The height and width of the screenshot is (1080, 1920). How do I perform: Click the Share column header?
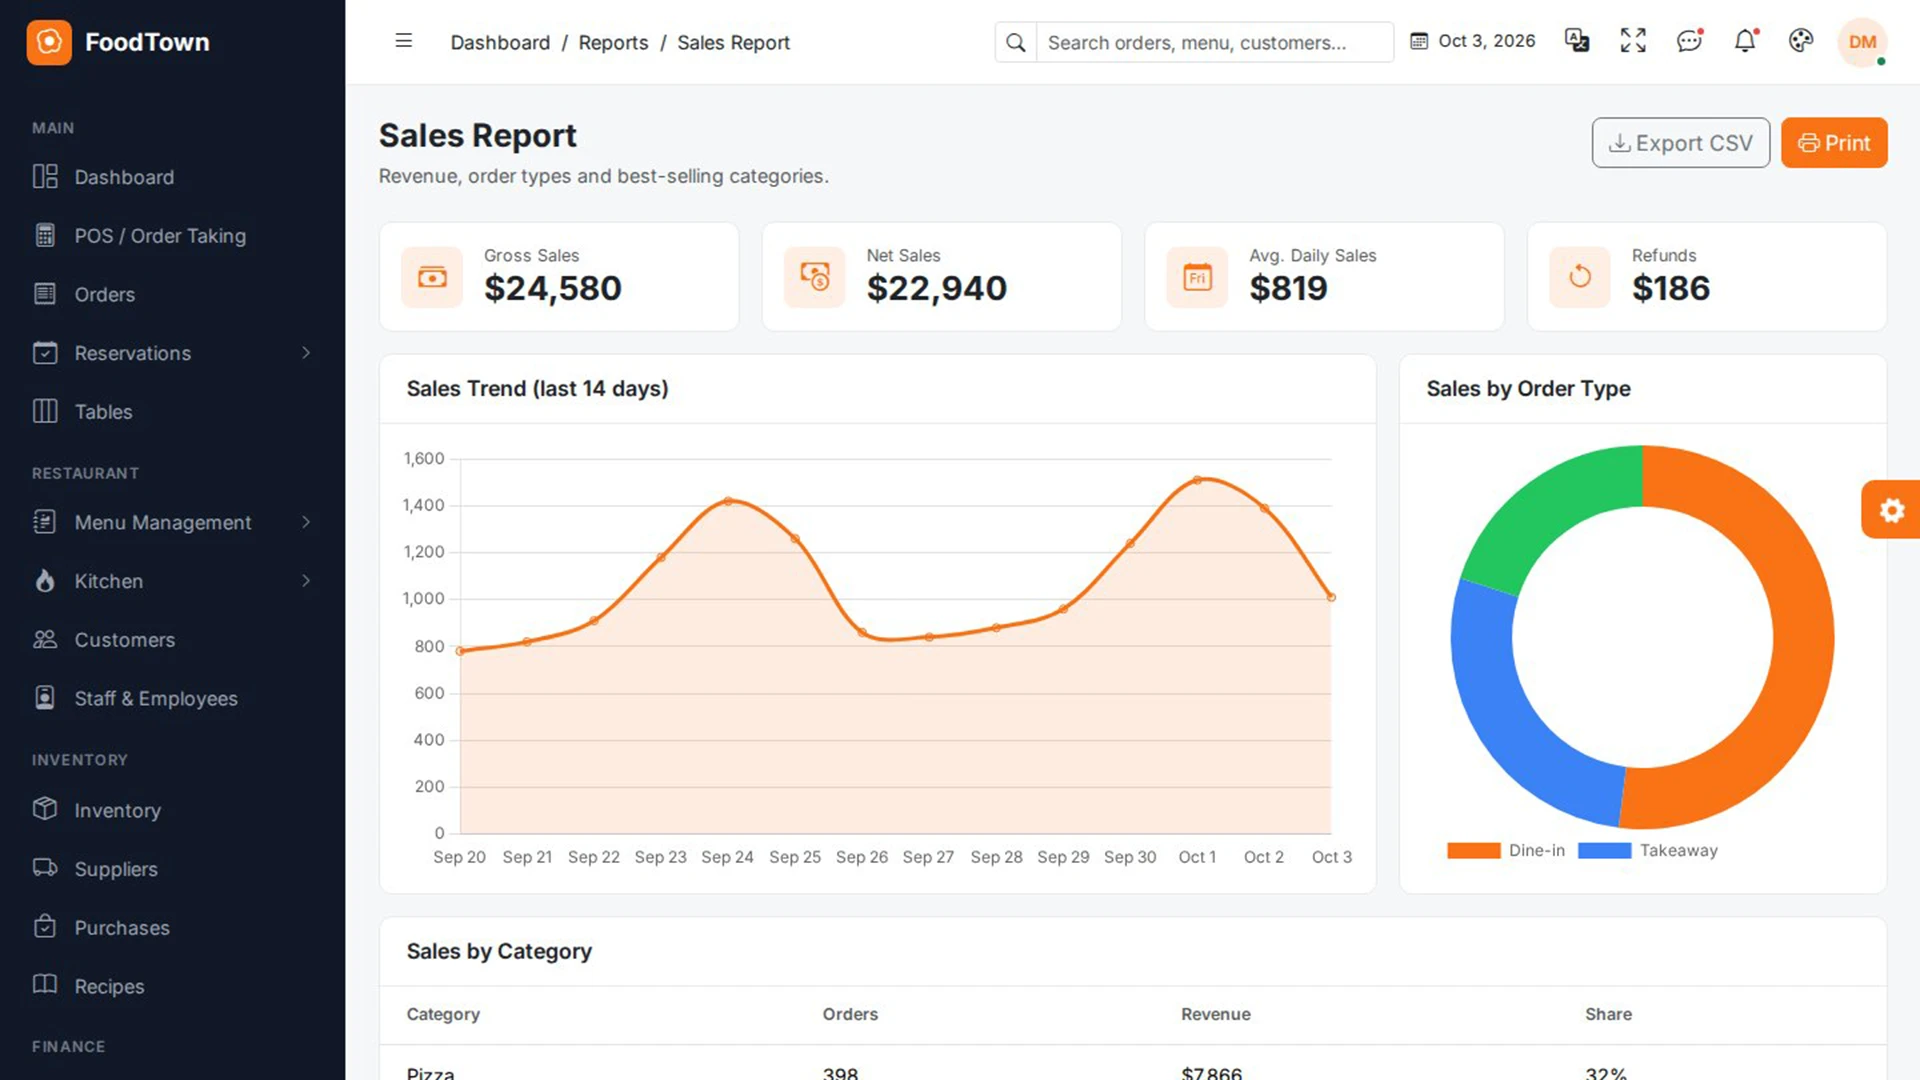1608,1014
